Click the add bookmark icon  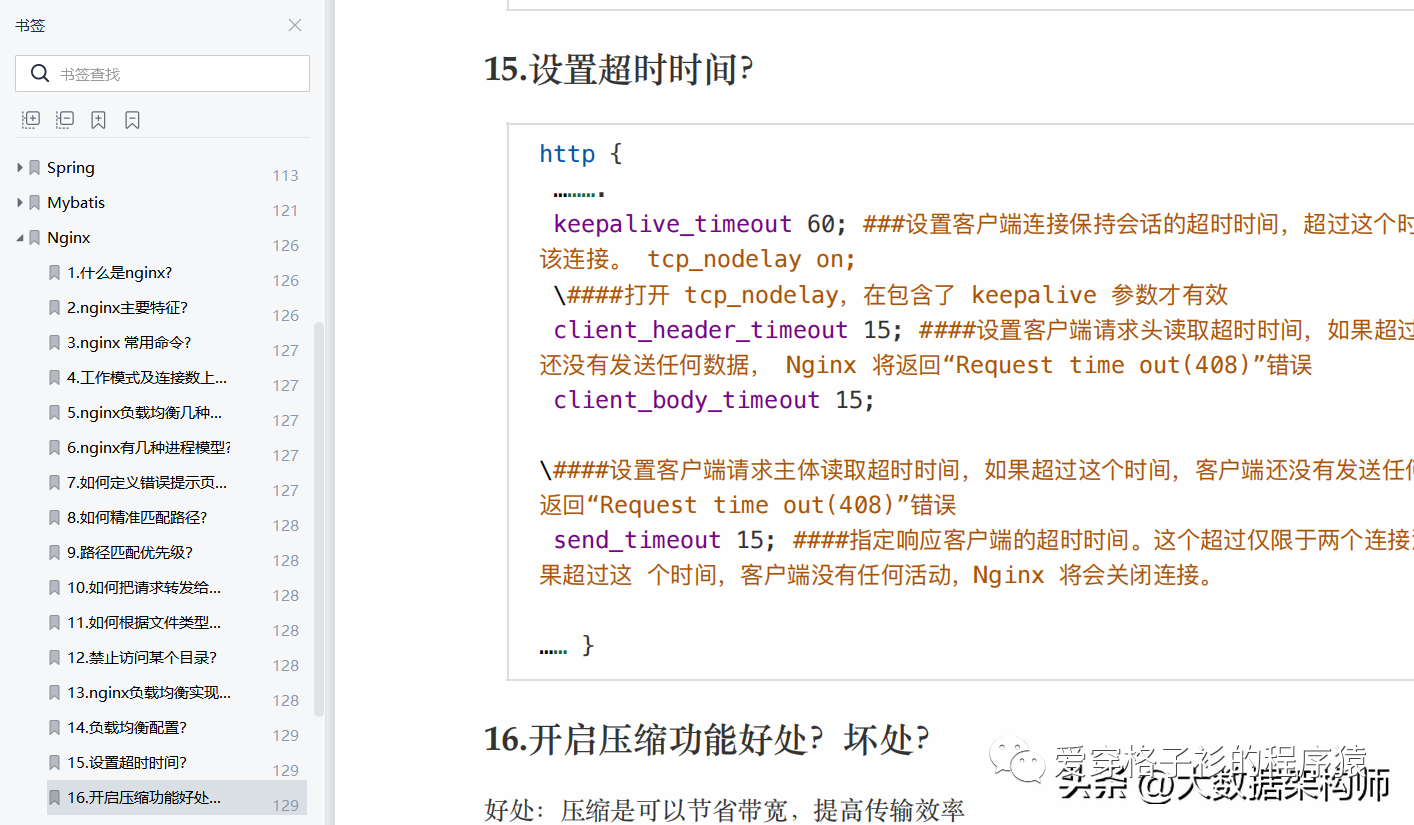[x=98, y=119]
